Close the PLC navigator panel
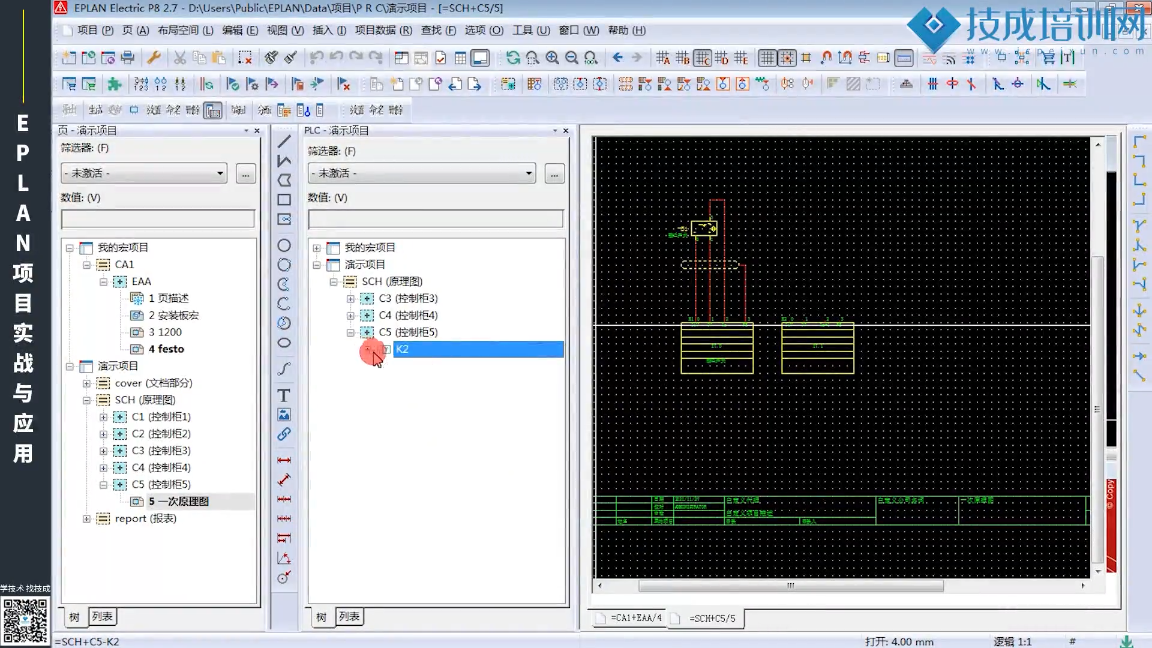Viewport: 1152px width, 648px height. tap(566, 130)
